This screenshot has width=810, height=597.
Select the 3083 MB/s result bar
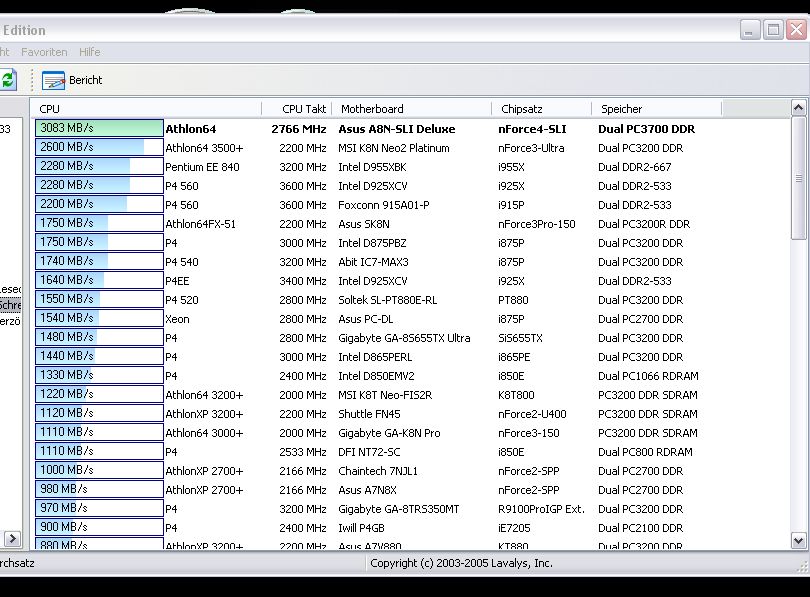tap(99, 128)
